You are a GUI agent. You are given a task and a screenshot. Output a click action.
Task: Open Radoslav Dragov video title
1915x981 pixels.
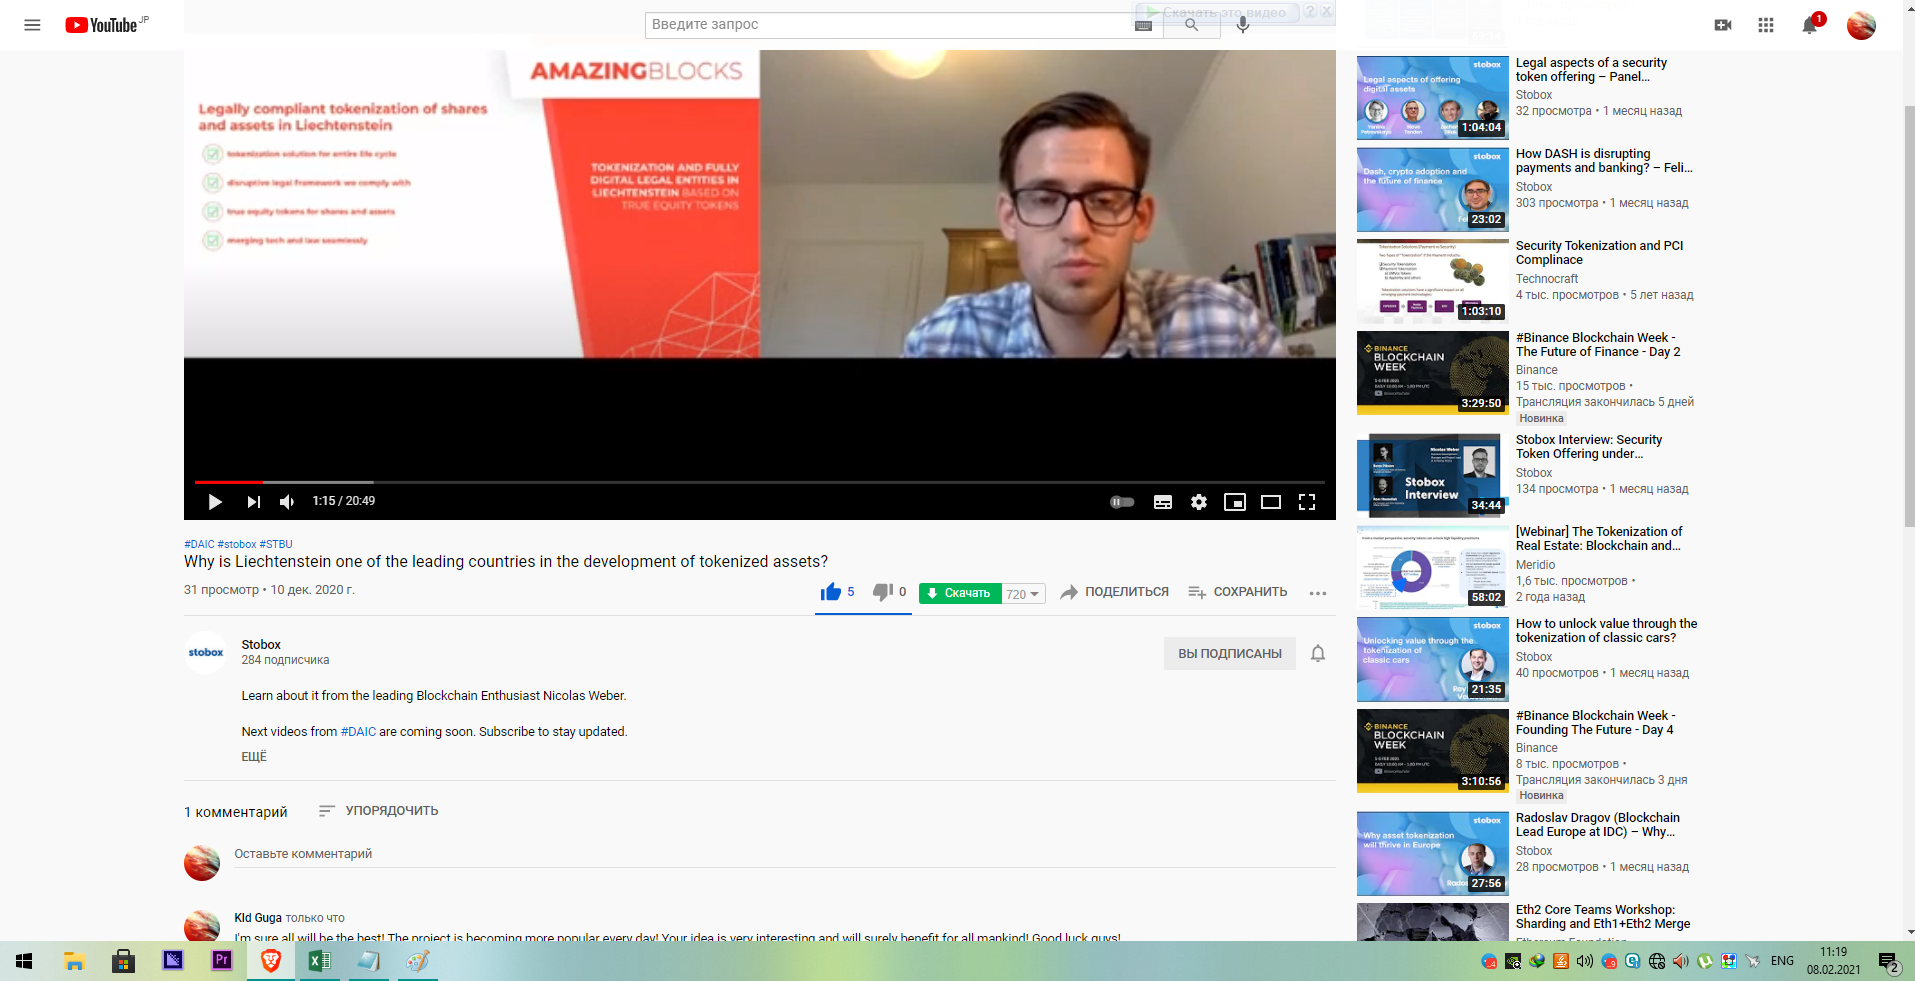tap(1598, 825)
